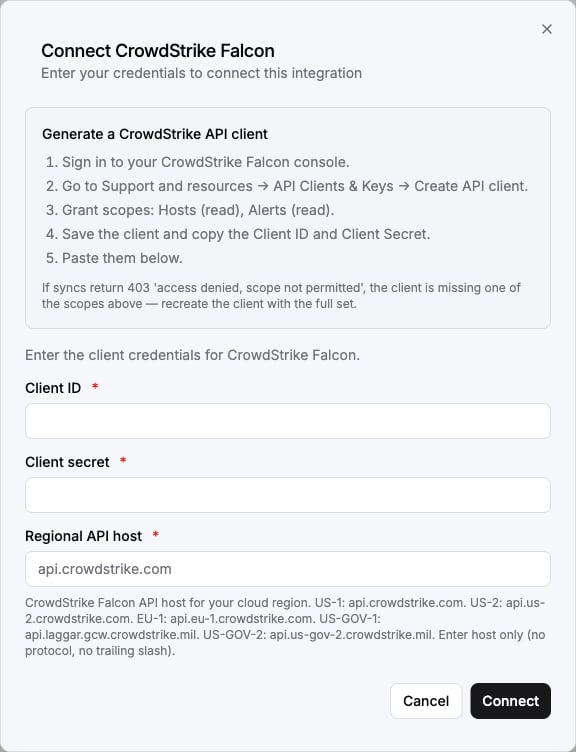Select step 1 about signing in to console
Image resolution: width=576 pixels, height=752 pixels.
coord(197,162)
